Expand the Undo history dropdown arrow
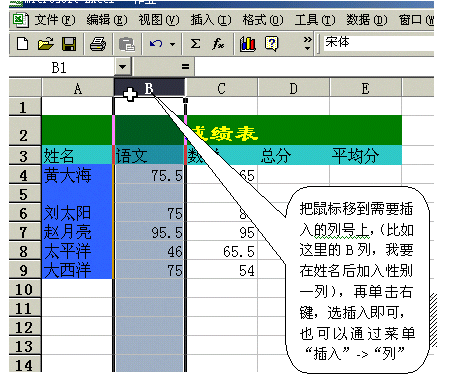Screen dimensions: 461x381 click(172, 44)
